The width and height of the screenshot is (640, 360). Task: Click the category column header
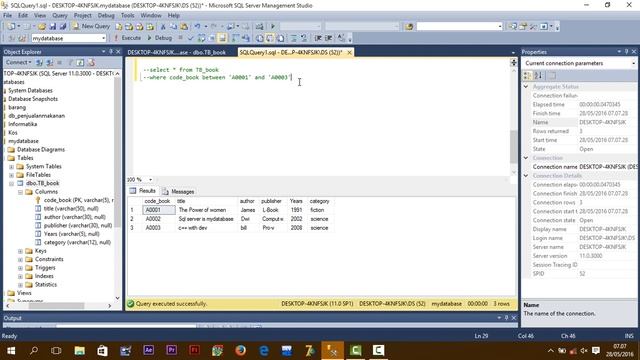(x=319, y=201)
